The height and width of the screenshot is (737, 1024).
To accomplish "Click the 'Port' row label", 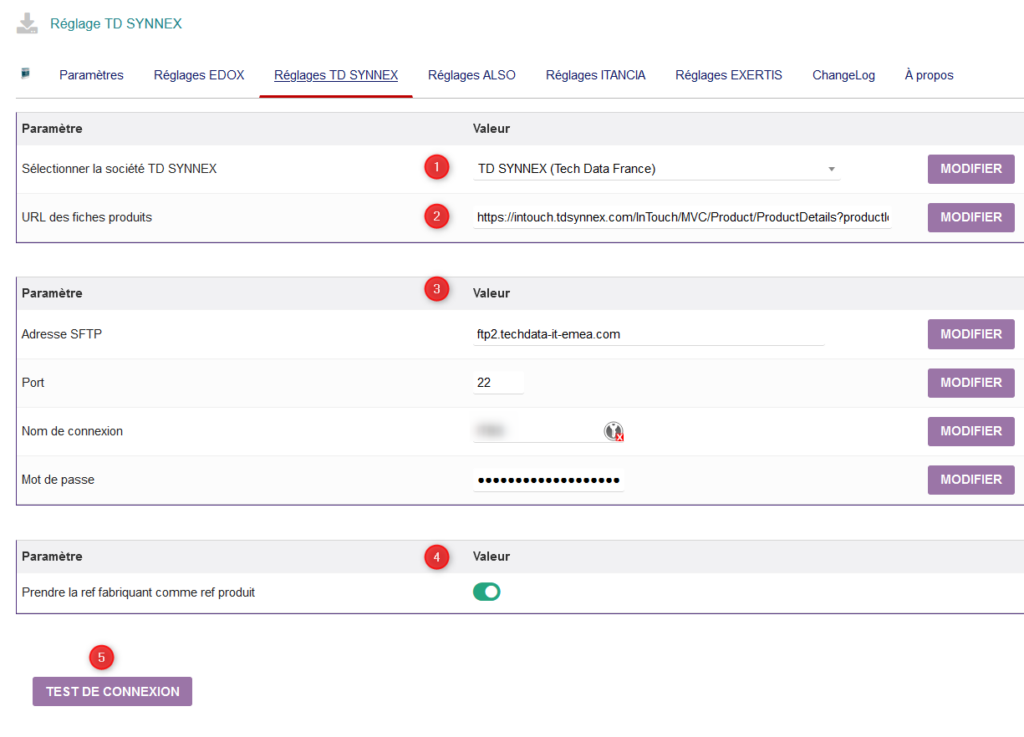I will 33,383.
